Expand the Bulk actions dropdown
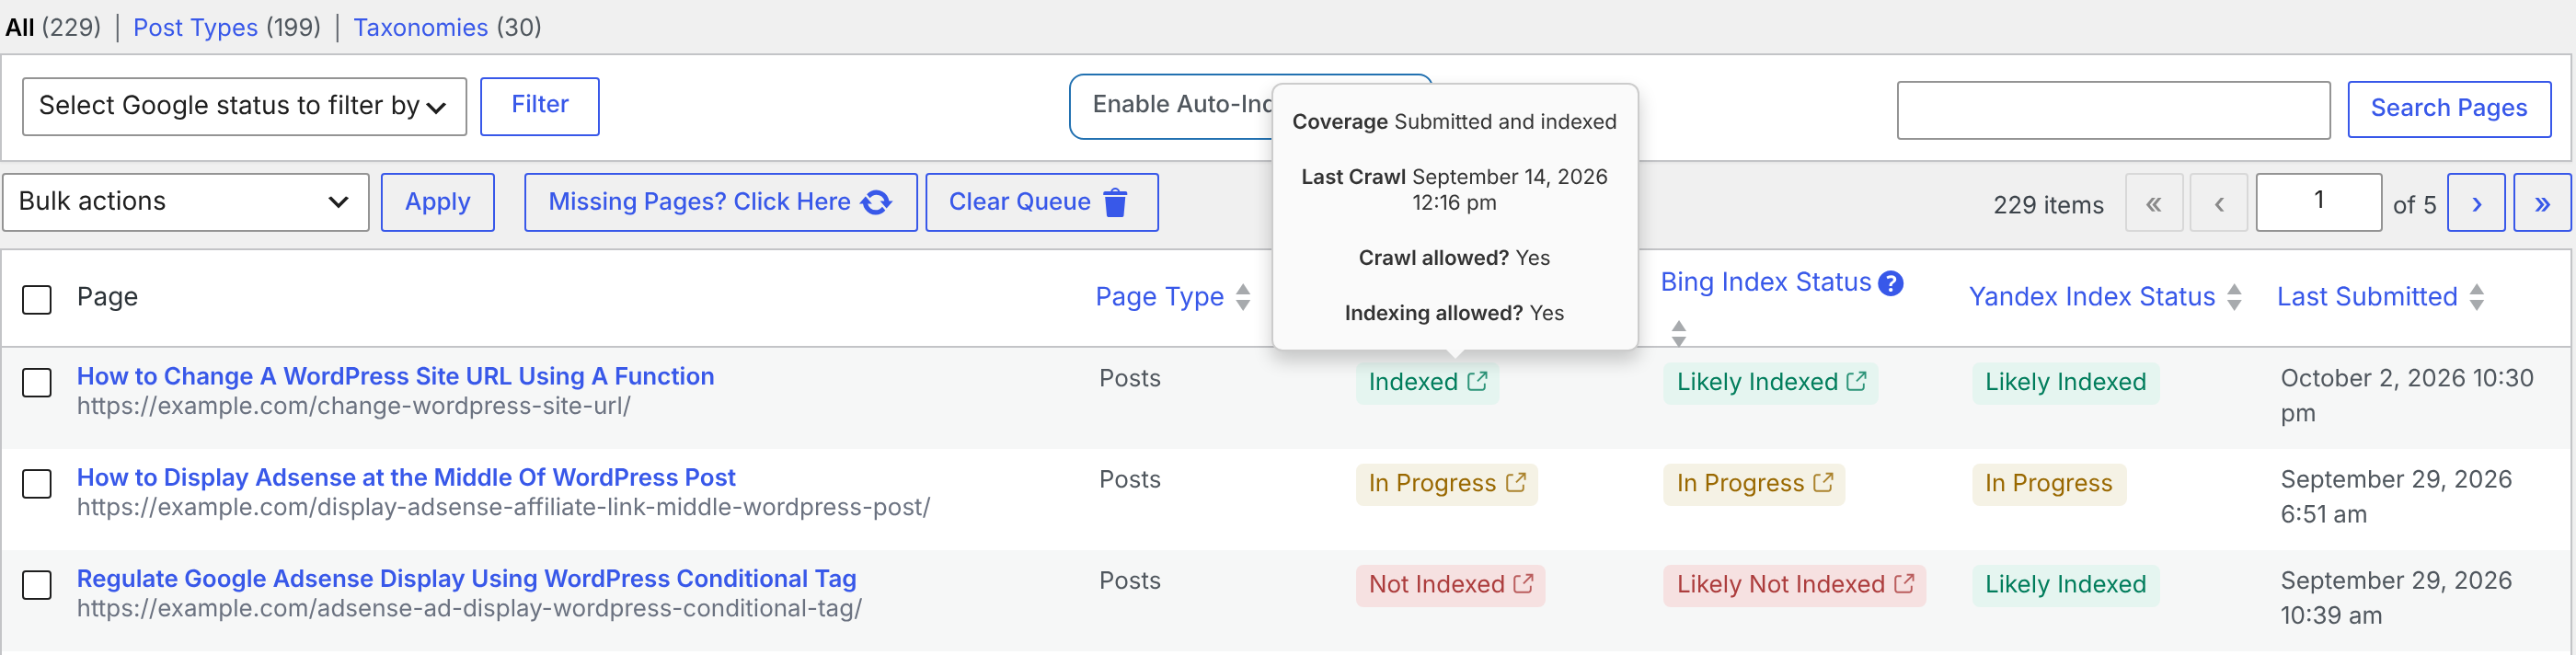The image size is (2576, 655). [x=185, y=202]
